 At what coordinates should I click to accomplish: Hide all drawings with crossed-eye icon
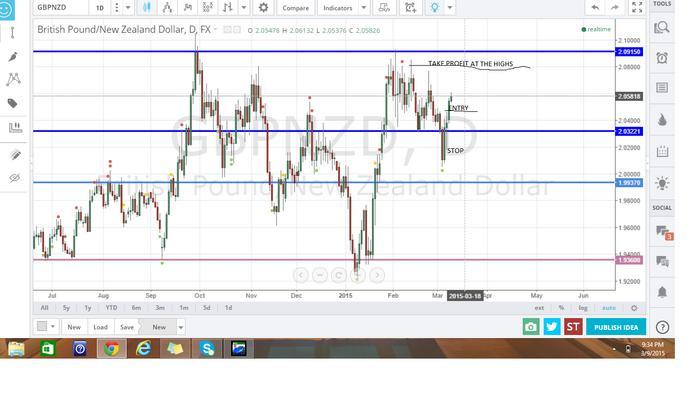(15, 178)
